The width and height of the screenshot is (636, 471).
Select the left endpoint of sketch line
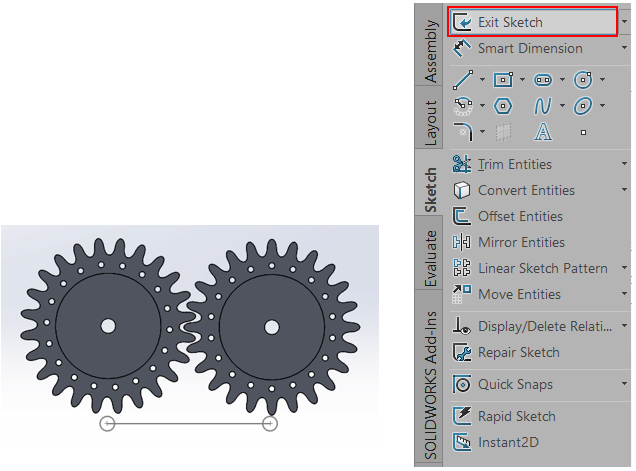click(107, 424)
